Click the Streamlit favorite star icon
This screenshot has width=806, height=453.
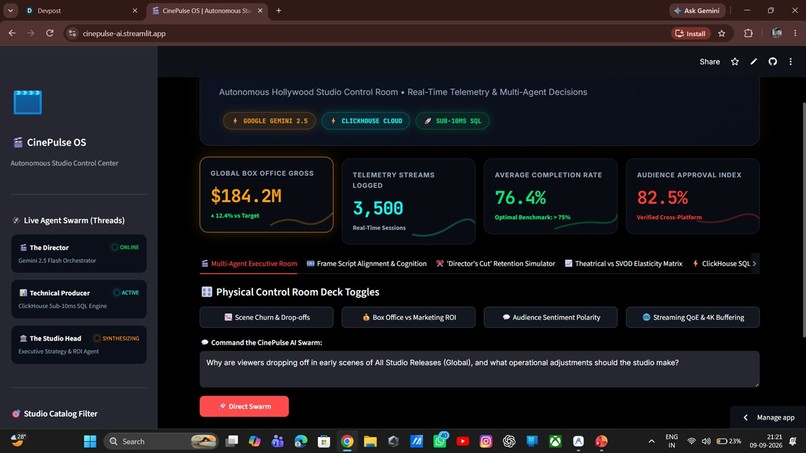(x=735, y=62)
